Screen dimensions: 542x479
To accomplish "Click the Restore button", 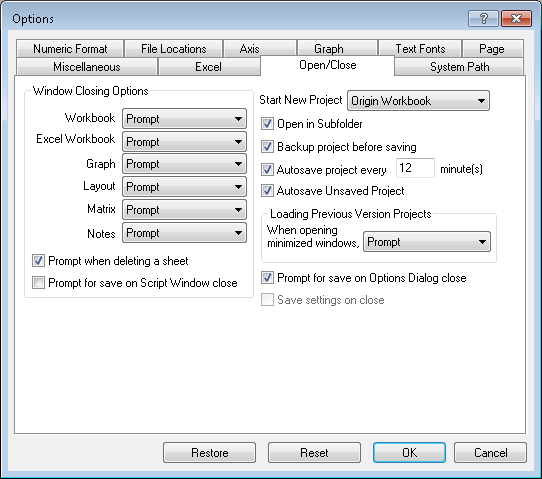I will pyautogui.click(x=209, y=452).
